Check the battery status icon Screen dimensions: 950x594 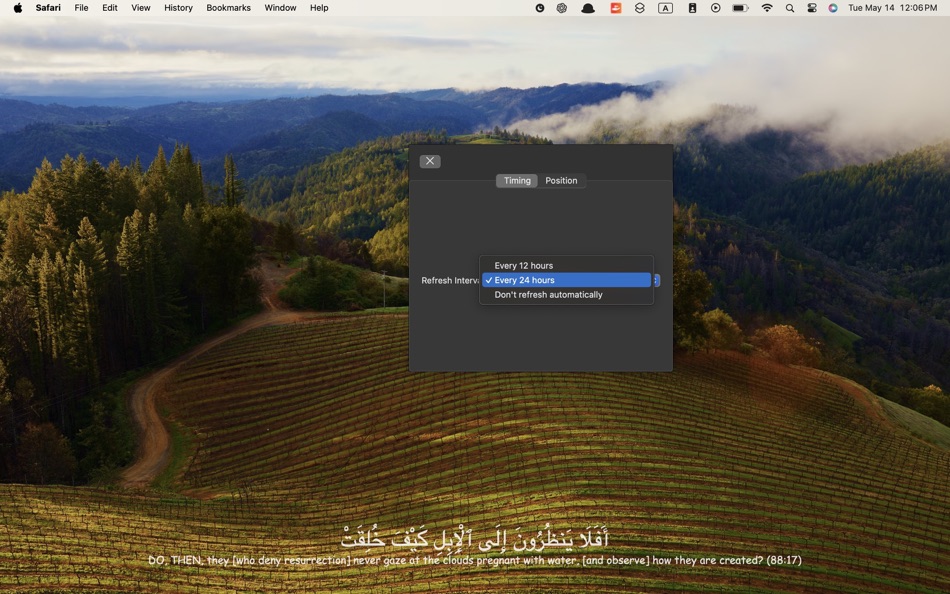click(x=740, y=8)
